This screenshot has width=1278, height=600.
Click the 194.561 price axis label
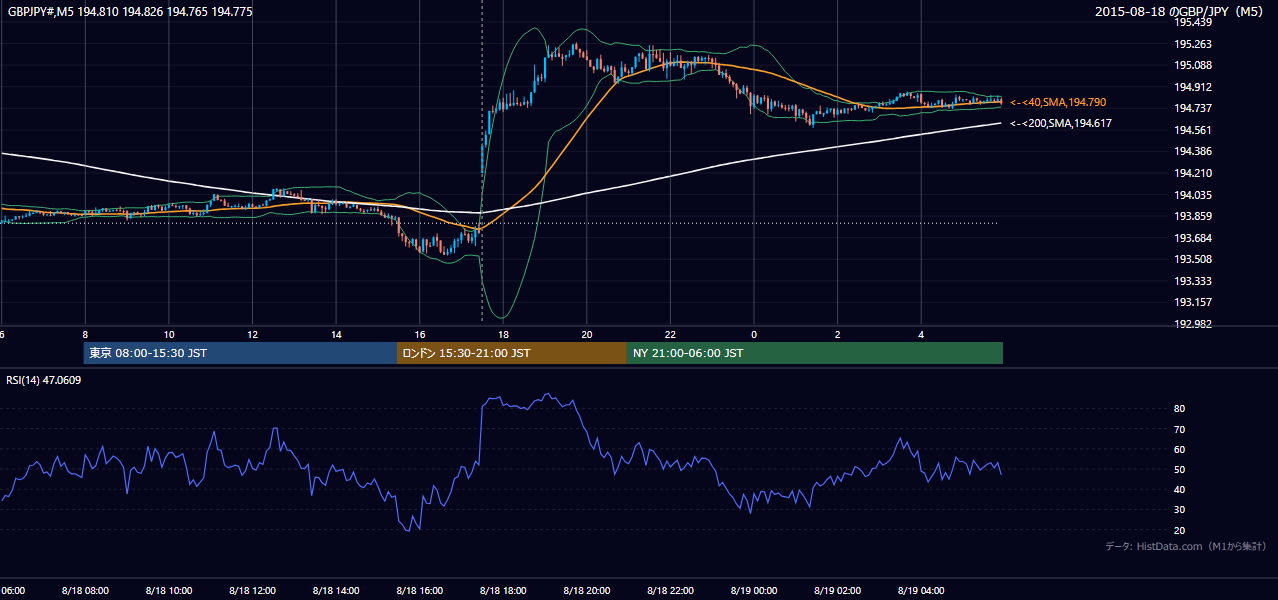pos(1192,130)
